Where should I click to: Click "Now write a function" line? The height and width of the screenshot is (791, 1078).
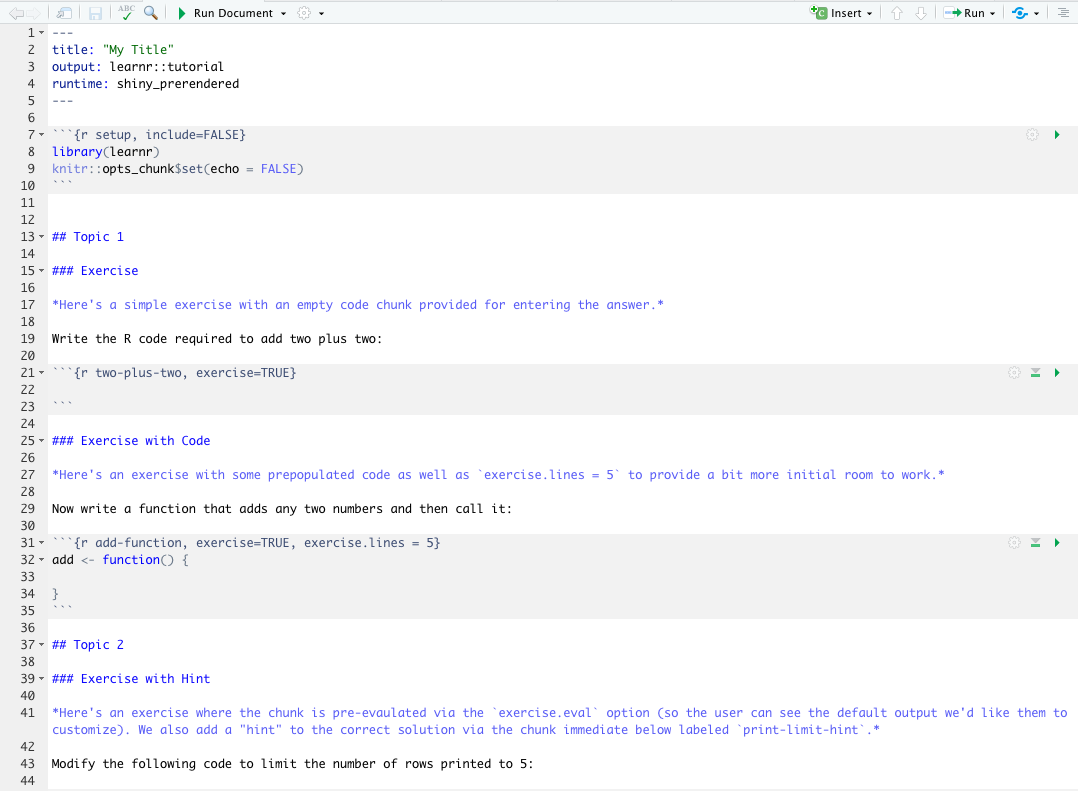pos(282,509)
